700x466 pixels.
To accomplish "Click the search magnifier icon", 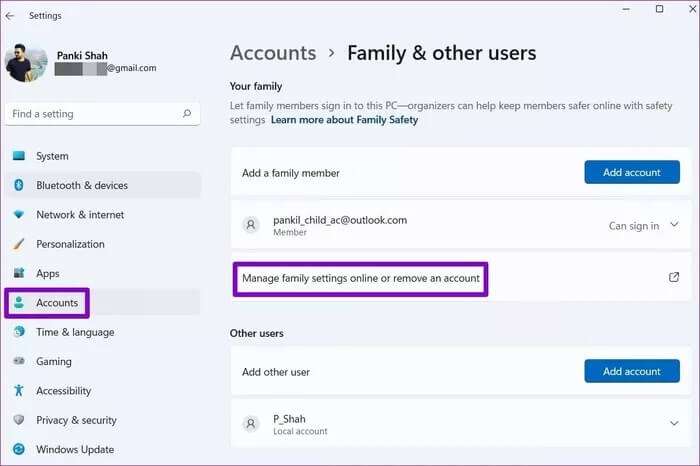I will [x=187, y=114].
